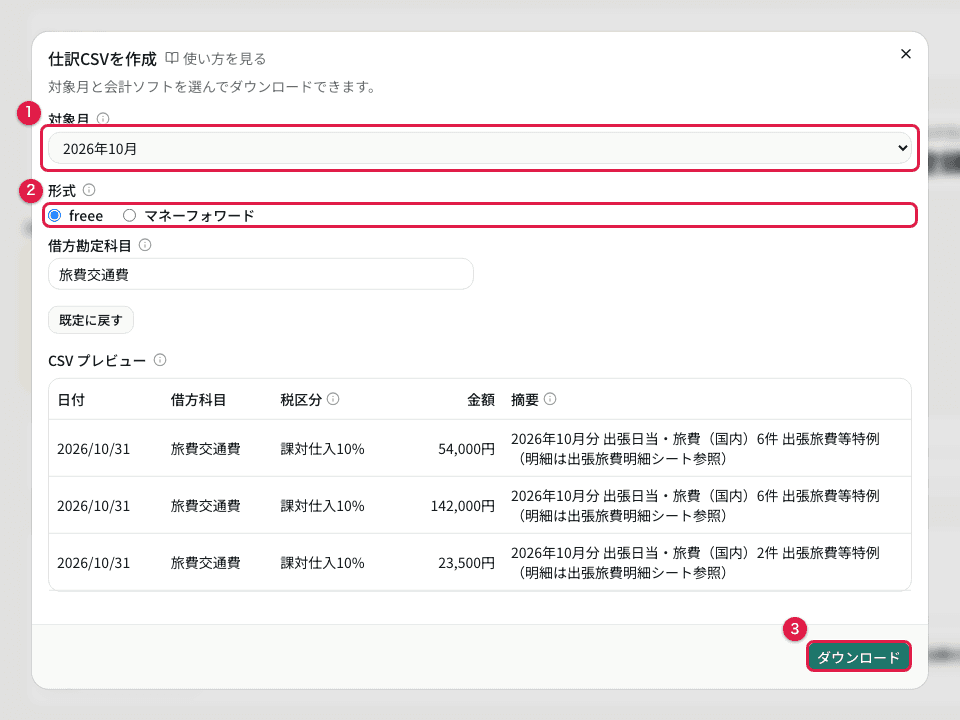This screenshot has width=960, height=720.
Task: Click info icon next to 対象月
Action: point(103,118)
